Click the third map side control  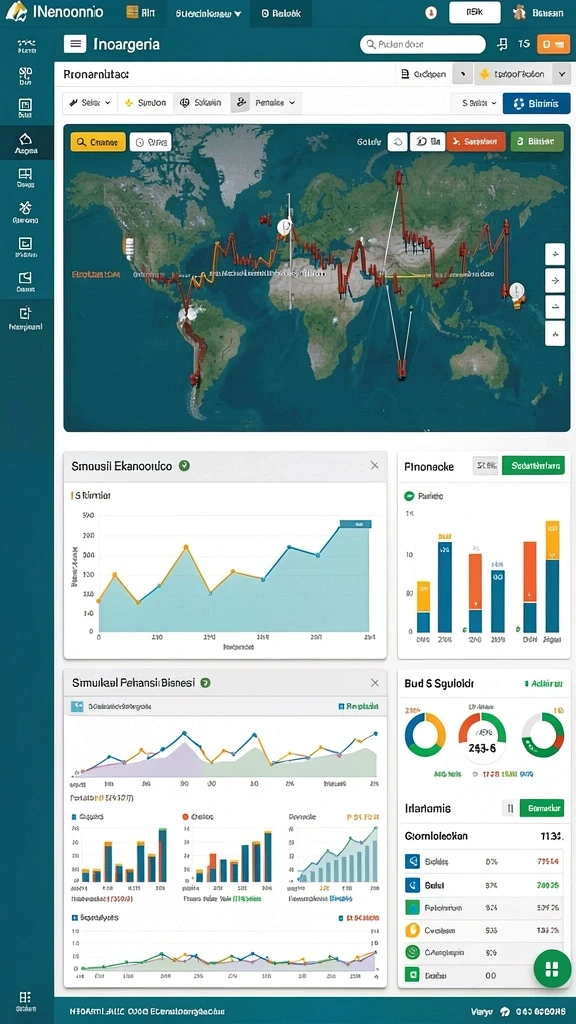tap(554, 307)
